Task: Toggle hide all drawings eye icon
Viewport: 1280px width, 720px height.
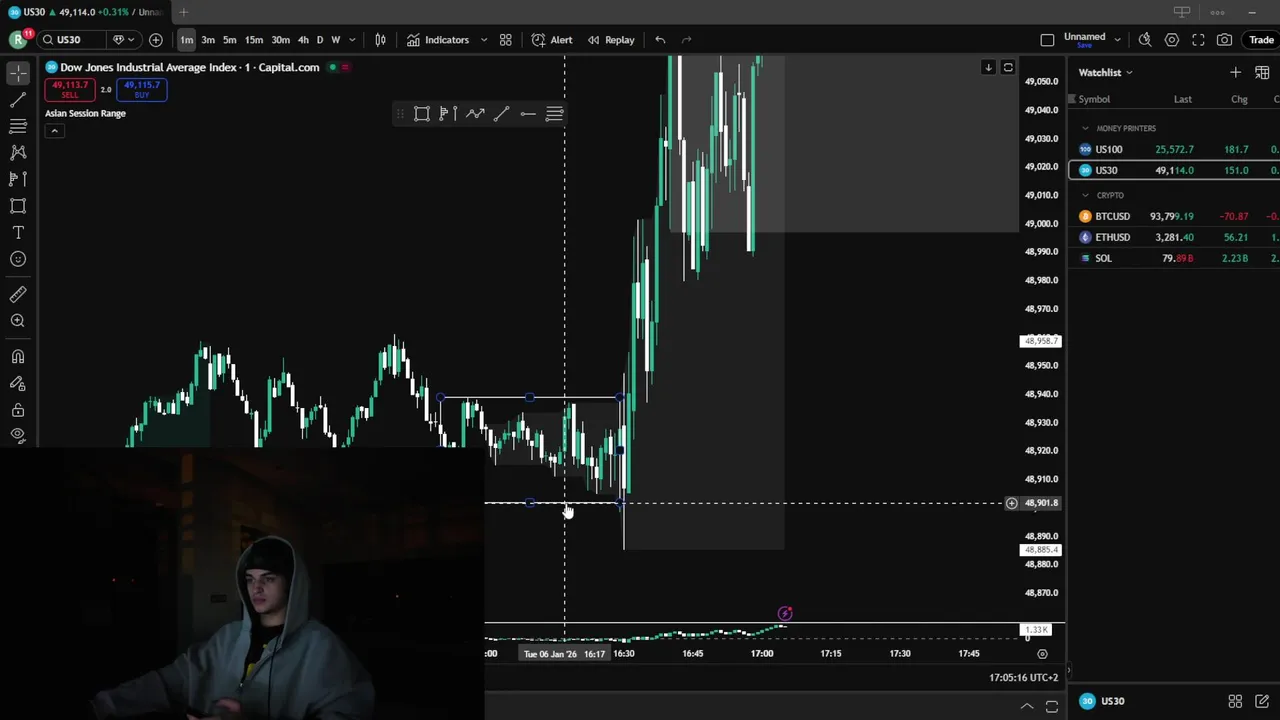Action: (x=18, y=435)
